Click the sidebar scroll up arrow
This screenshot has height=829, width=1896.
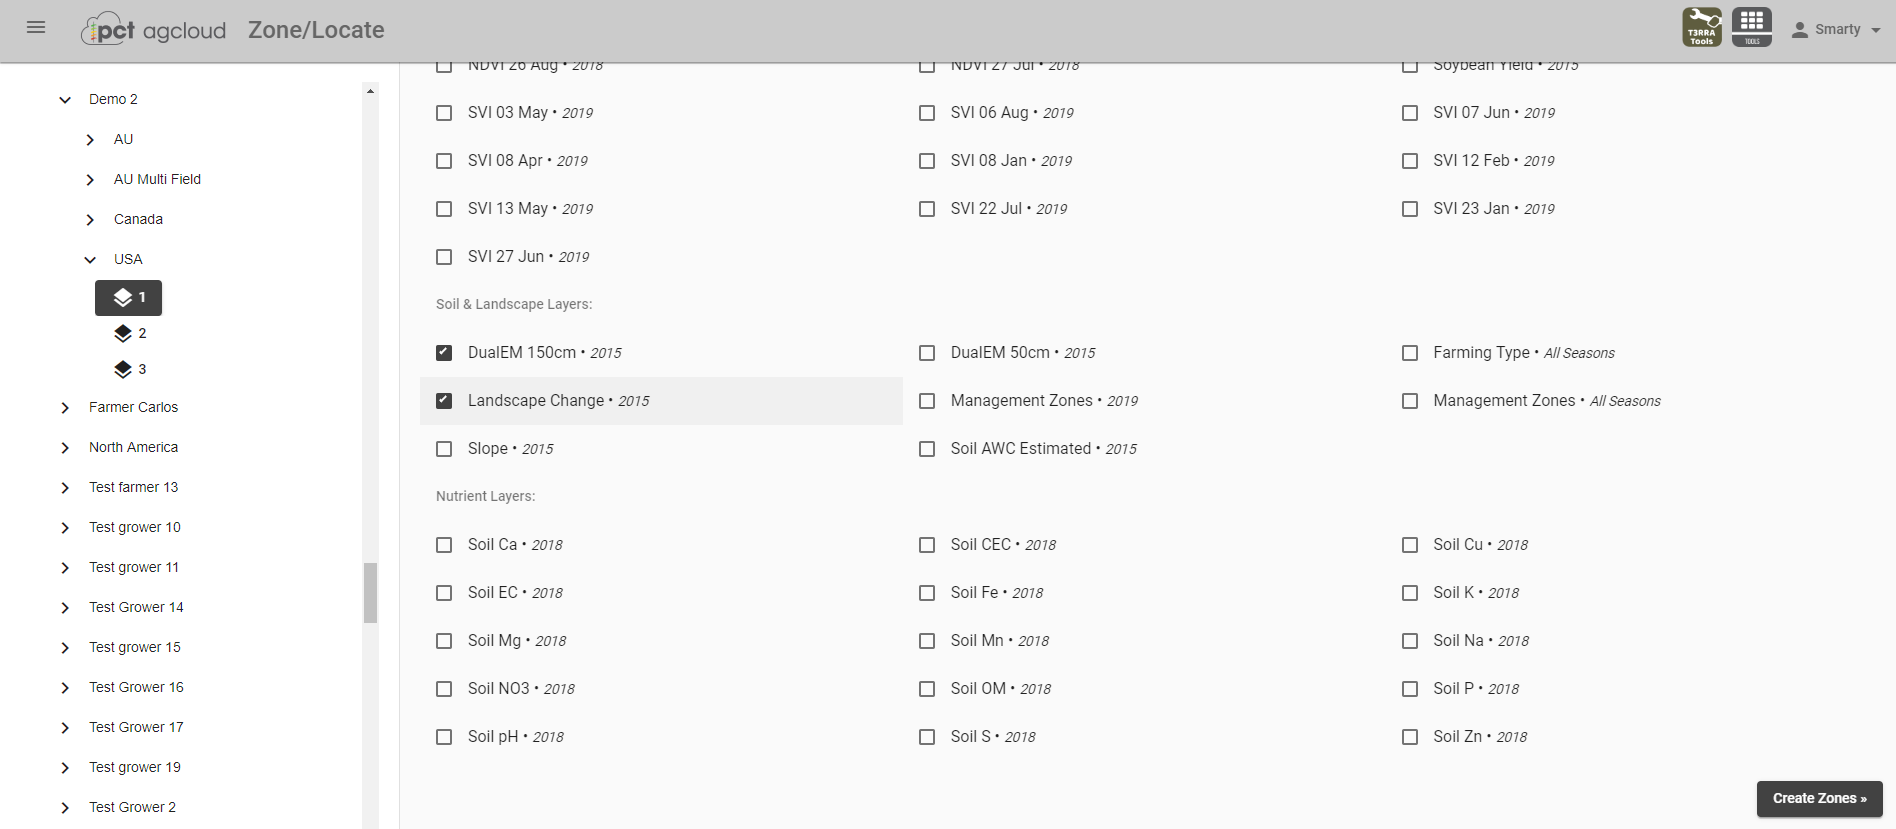tap(370, 91)
